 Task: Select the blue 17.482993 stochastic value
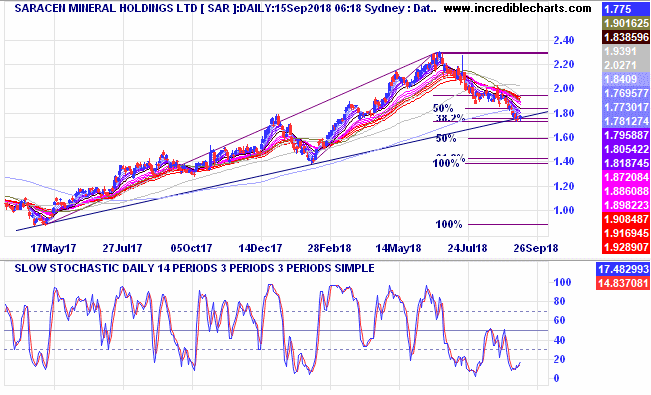tap(623, 269)
